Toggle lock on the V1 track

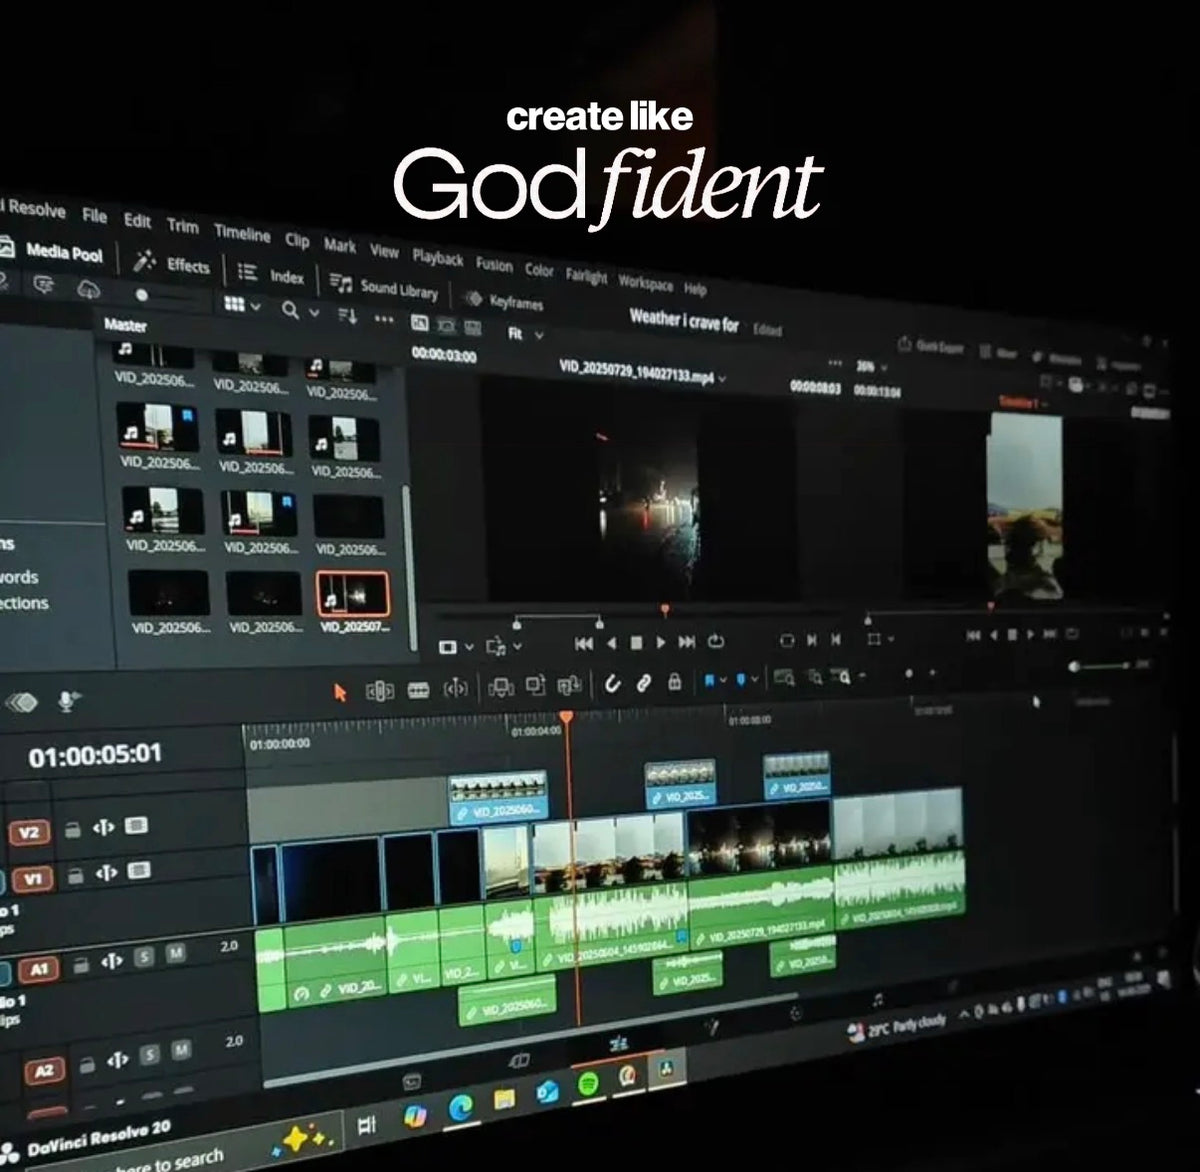75,876
